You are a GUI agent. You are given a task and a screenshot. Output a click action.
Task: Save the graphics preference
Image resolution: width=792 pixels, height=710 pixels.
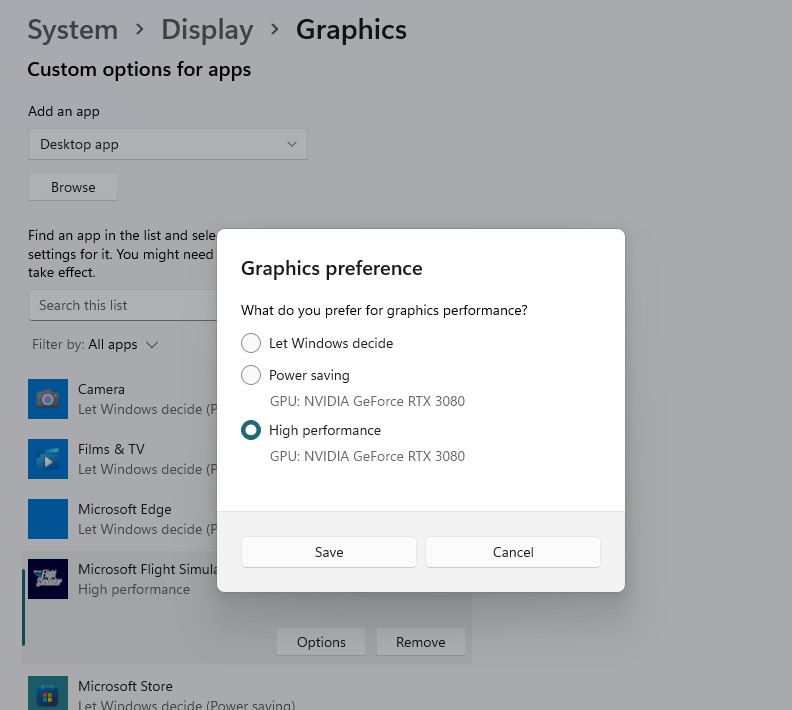pyautogui.click(x=329, y=552)
